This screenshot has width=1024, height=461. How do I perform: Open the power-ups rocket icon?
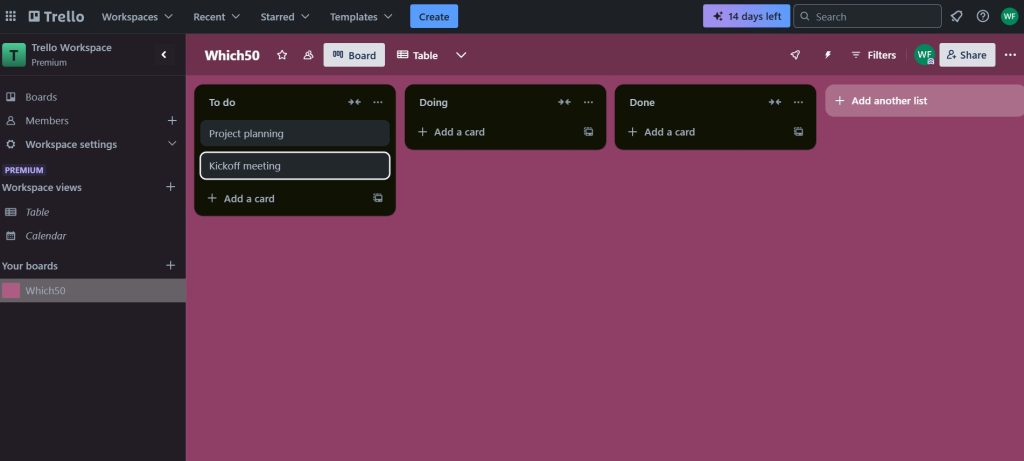795,56
